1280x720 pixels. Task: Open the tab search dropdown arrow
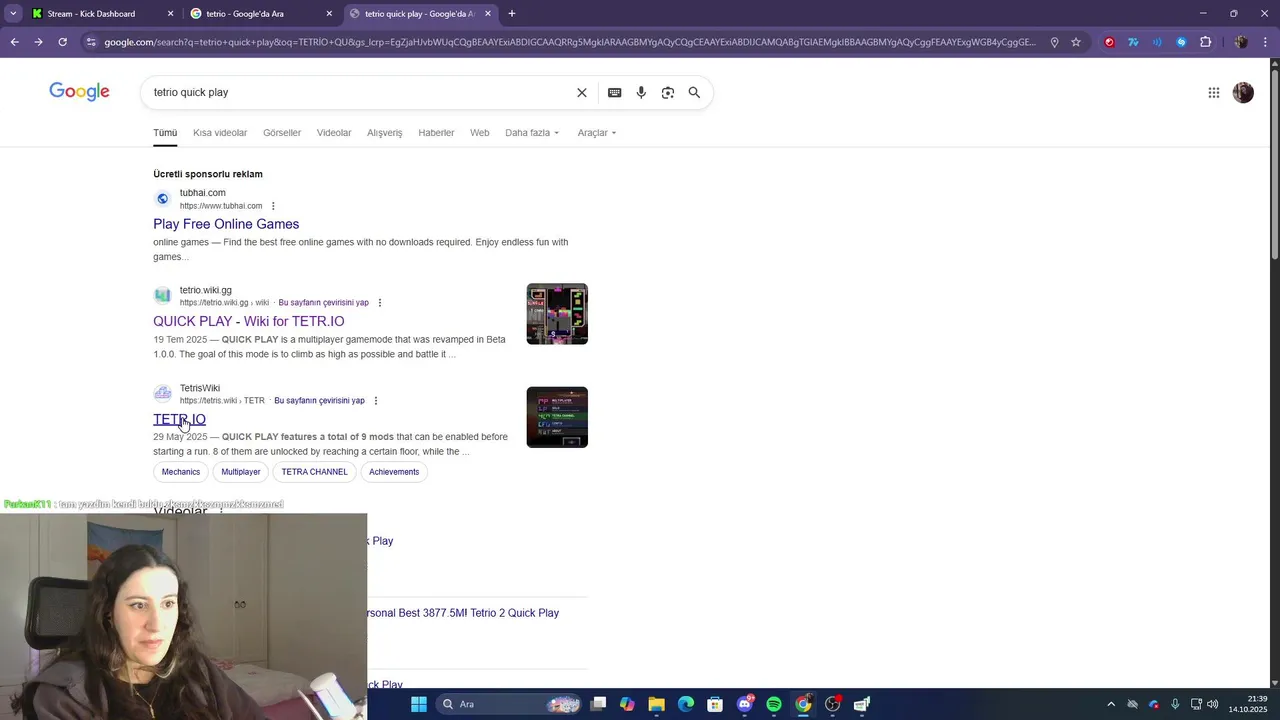tap(13, 14)
